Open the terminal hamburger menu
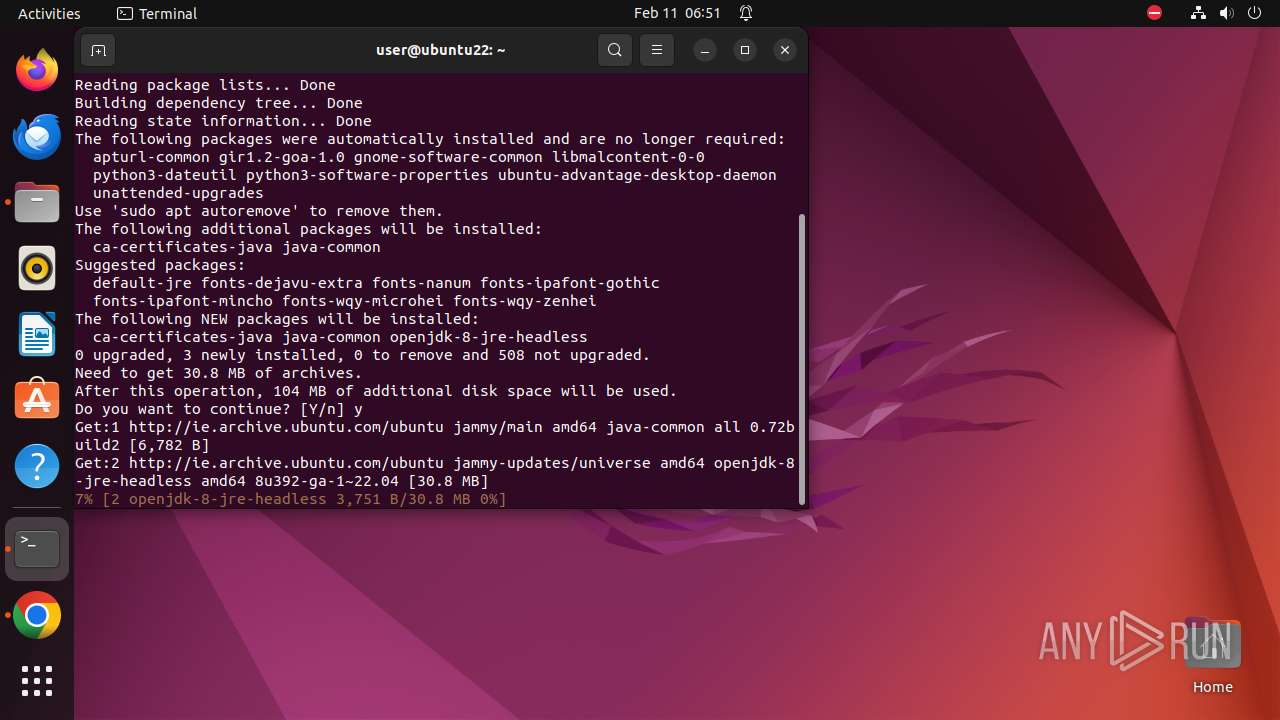The image size is (1280, 720). tap(657, 50)
